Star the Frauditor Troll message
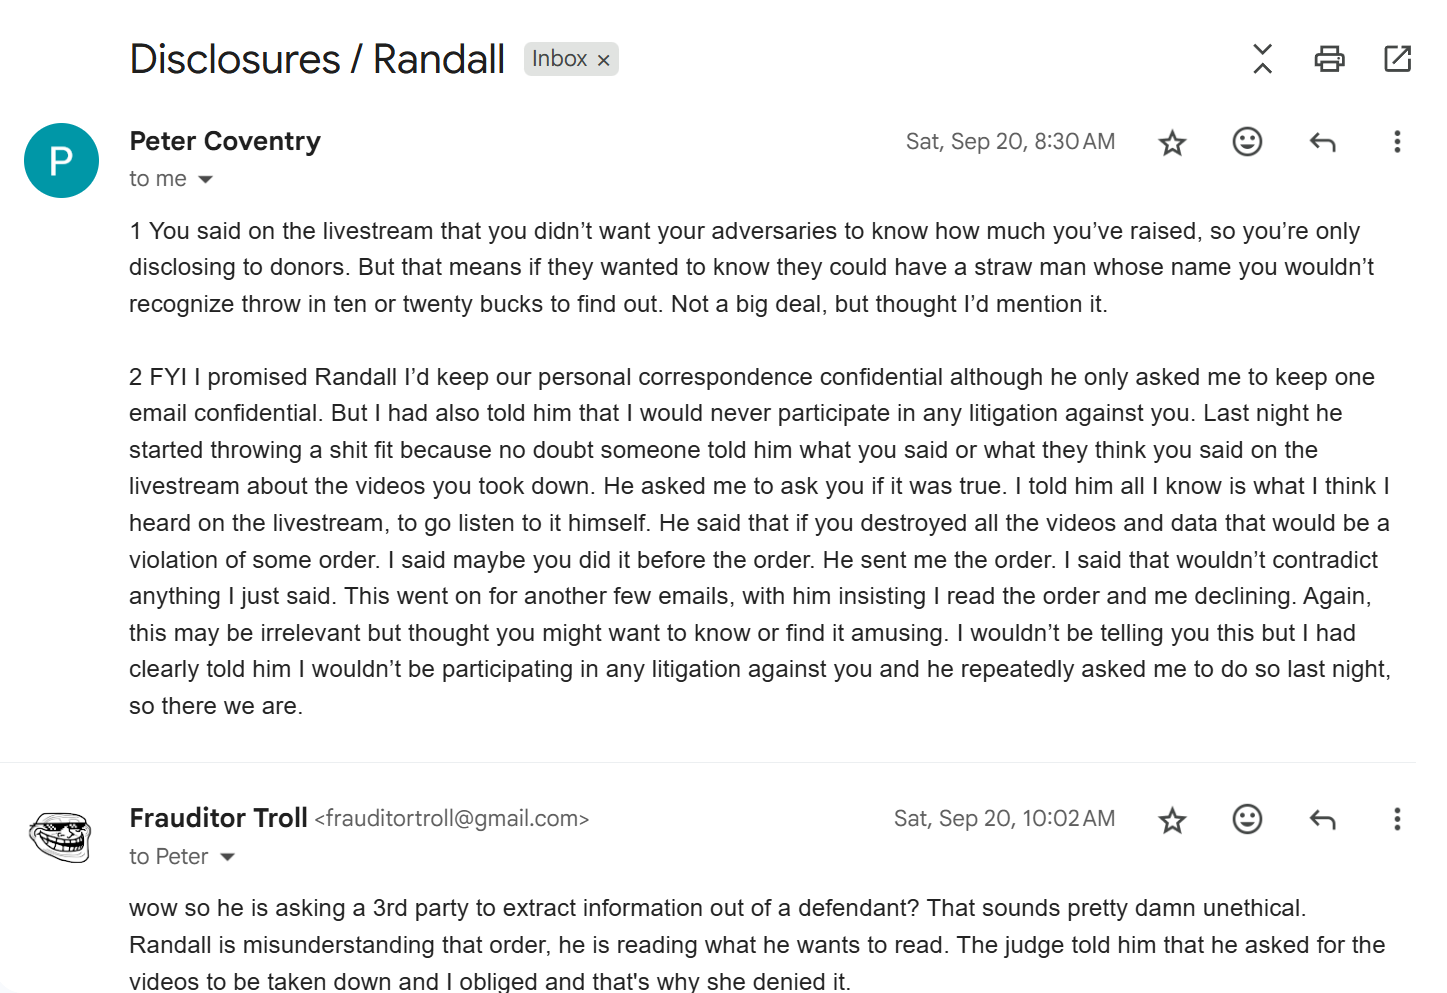Image resolution: width=1447 pixels, height=993 pixels. [1172, 821]
